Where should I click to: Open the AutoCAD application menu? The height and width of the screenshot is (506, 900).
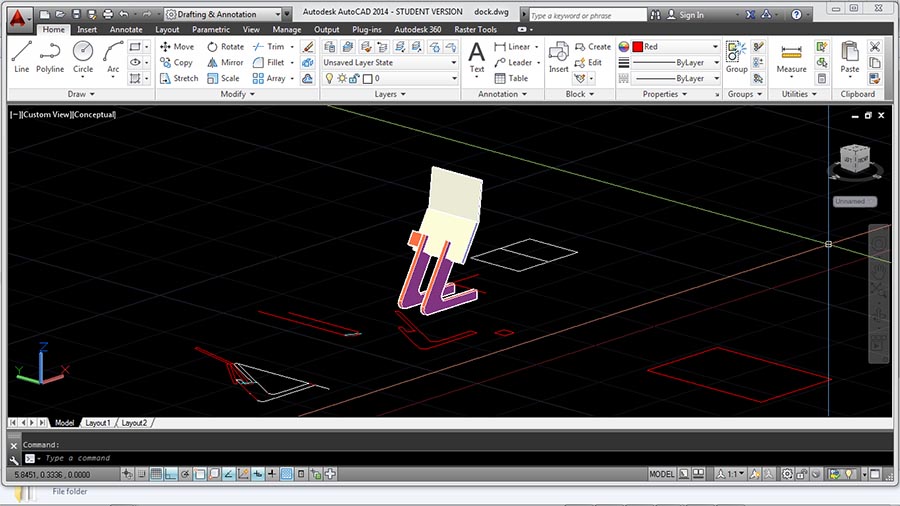click(18, 18)
